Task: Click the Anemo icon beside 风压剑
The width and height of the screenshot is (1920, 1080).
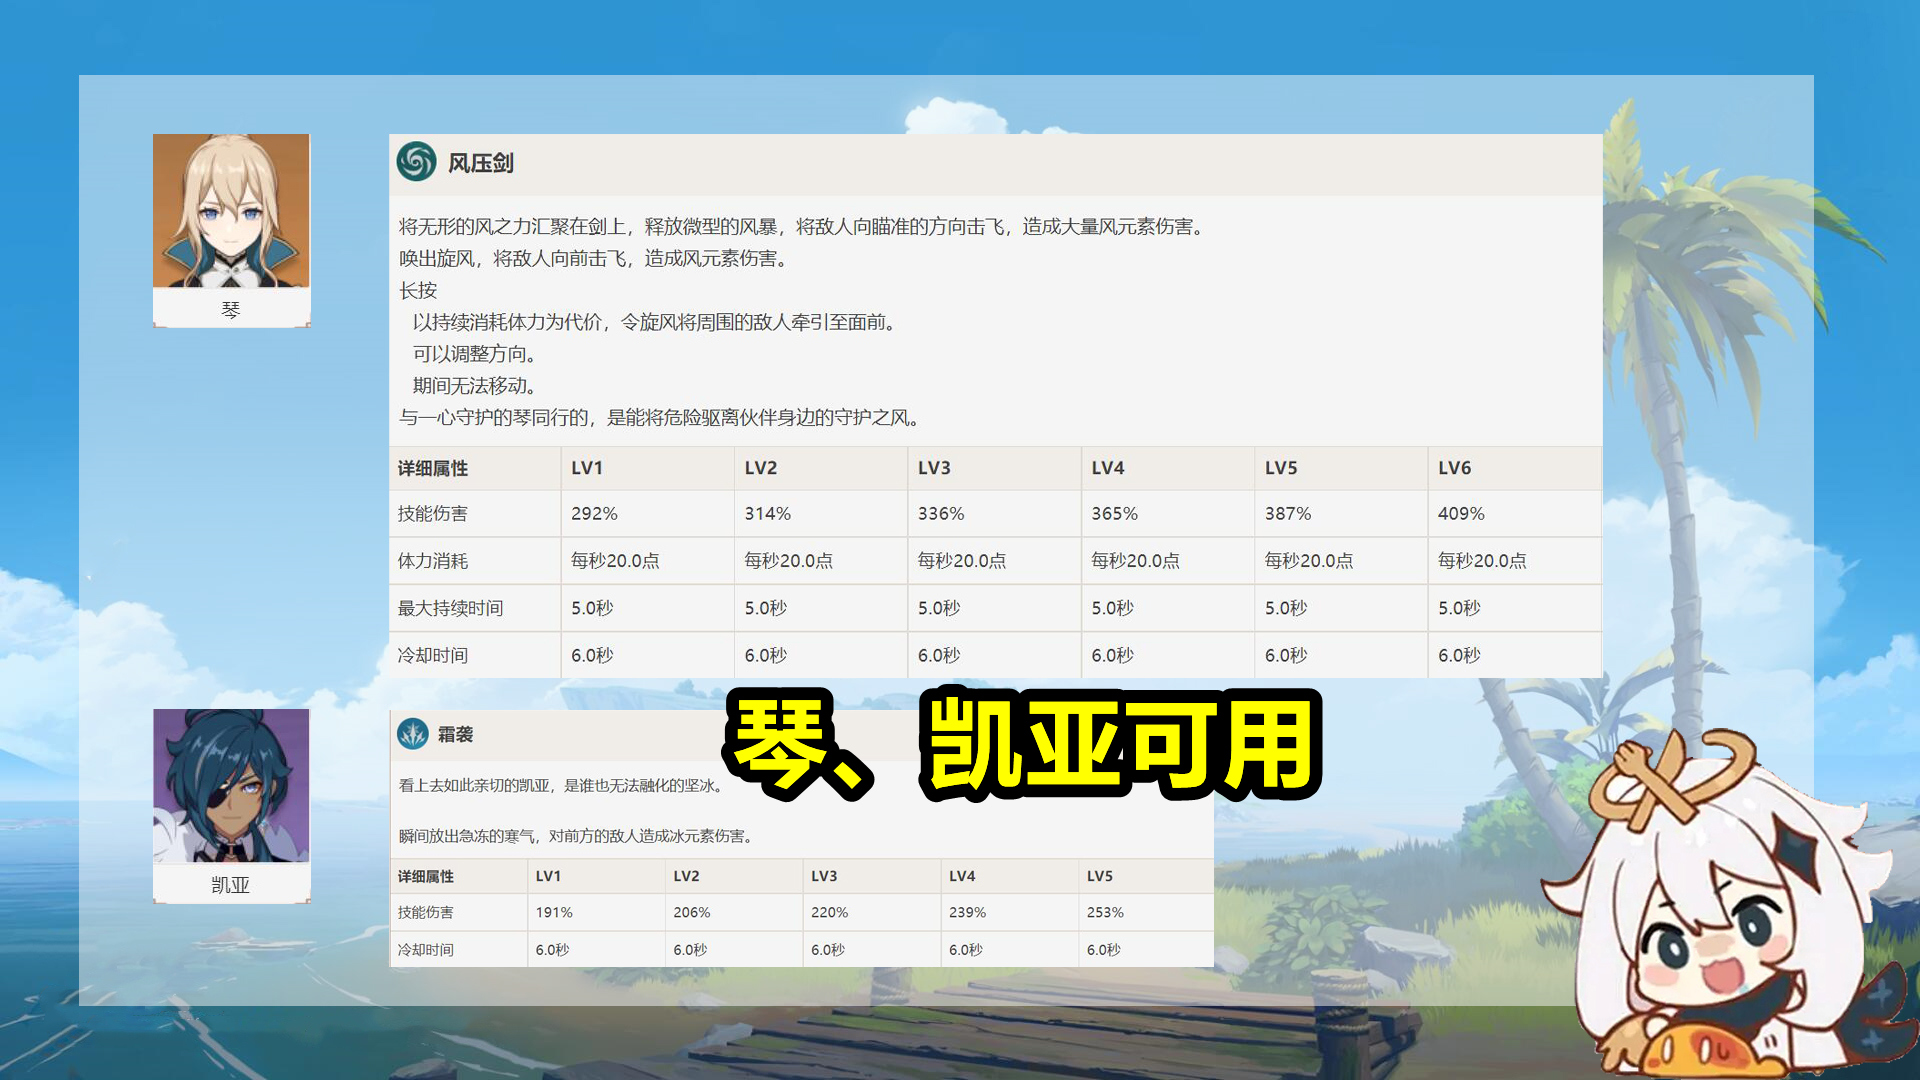Action: click(x=416, y=162)
